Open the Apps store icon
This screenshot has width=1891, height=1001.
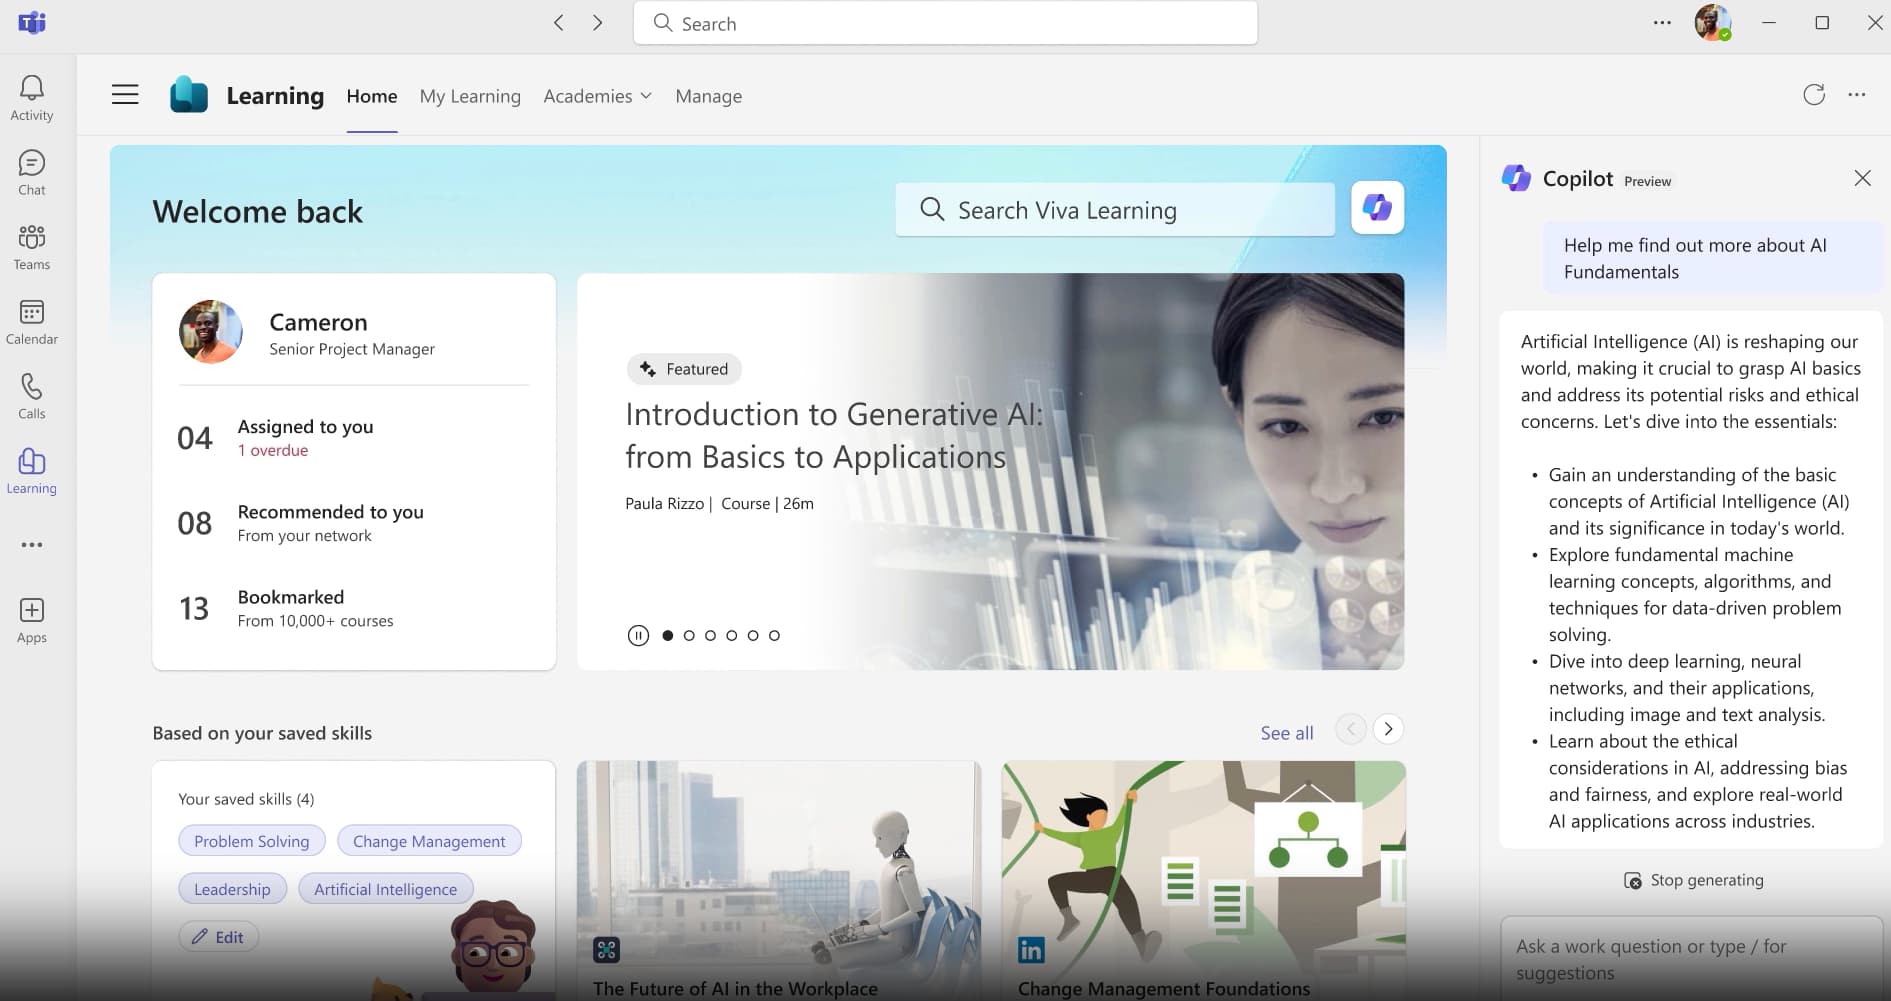pyautogui.click(x=32, y=620)
